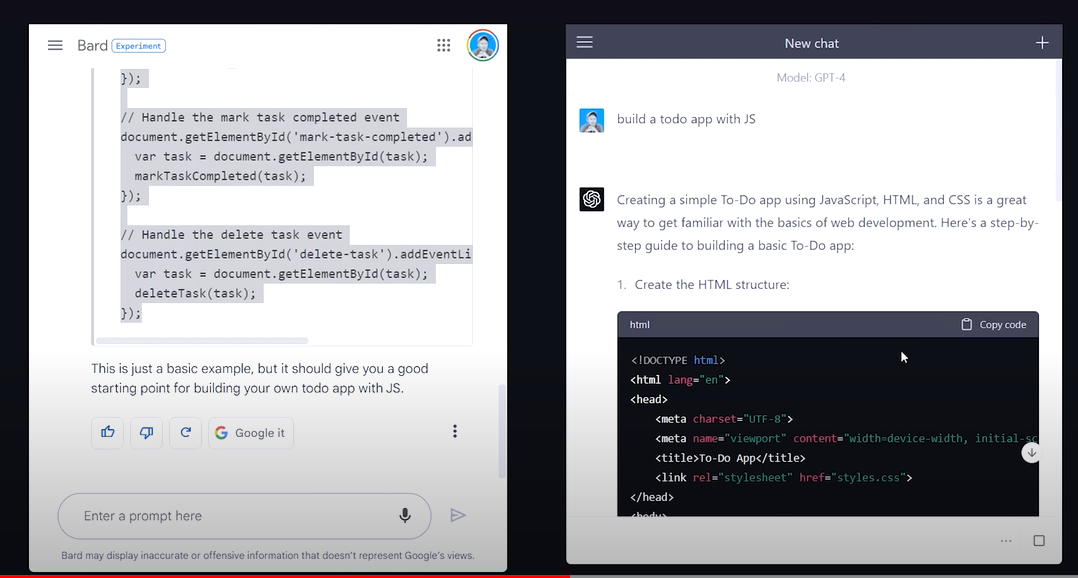Open Bard response more options (three dots)

click(x=454, y=431)
